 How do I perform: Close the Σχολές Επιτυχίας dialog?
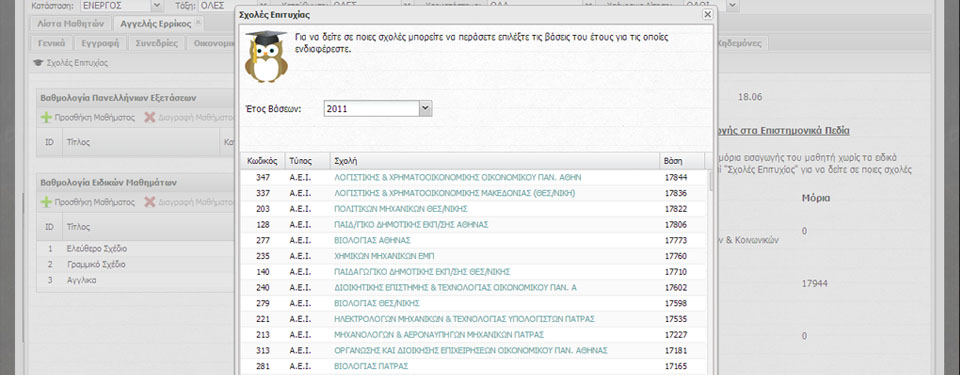click(707, 14)
